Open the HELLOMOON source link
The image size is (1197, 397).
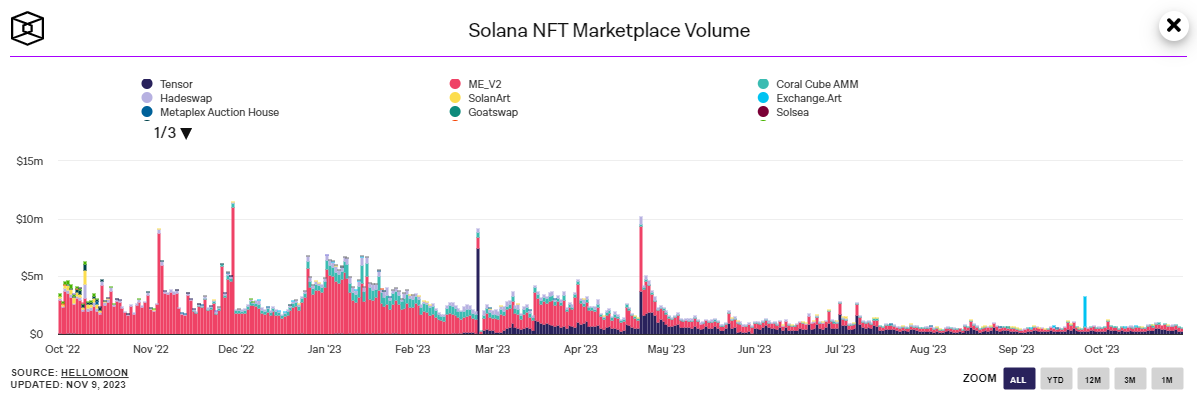point(95,373)
